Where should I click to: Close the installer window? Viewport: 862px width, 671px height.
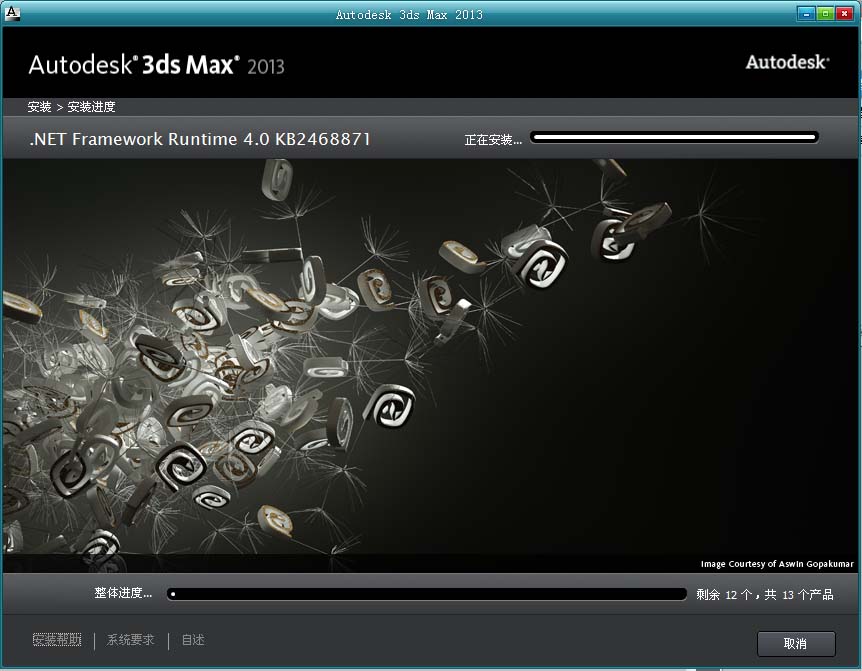coord(844,14)
